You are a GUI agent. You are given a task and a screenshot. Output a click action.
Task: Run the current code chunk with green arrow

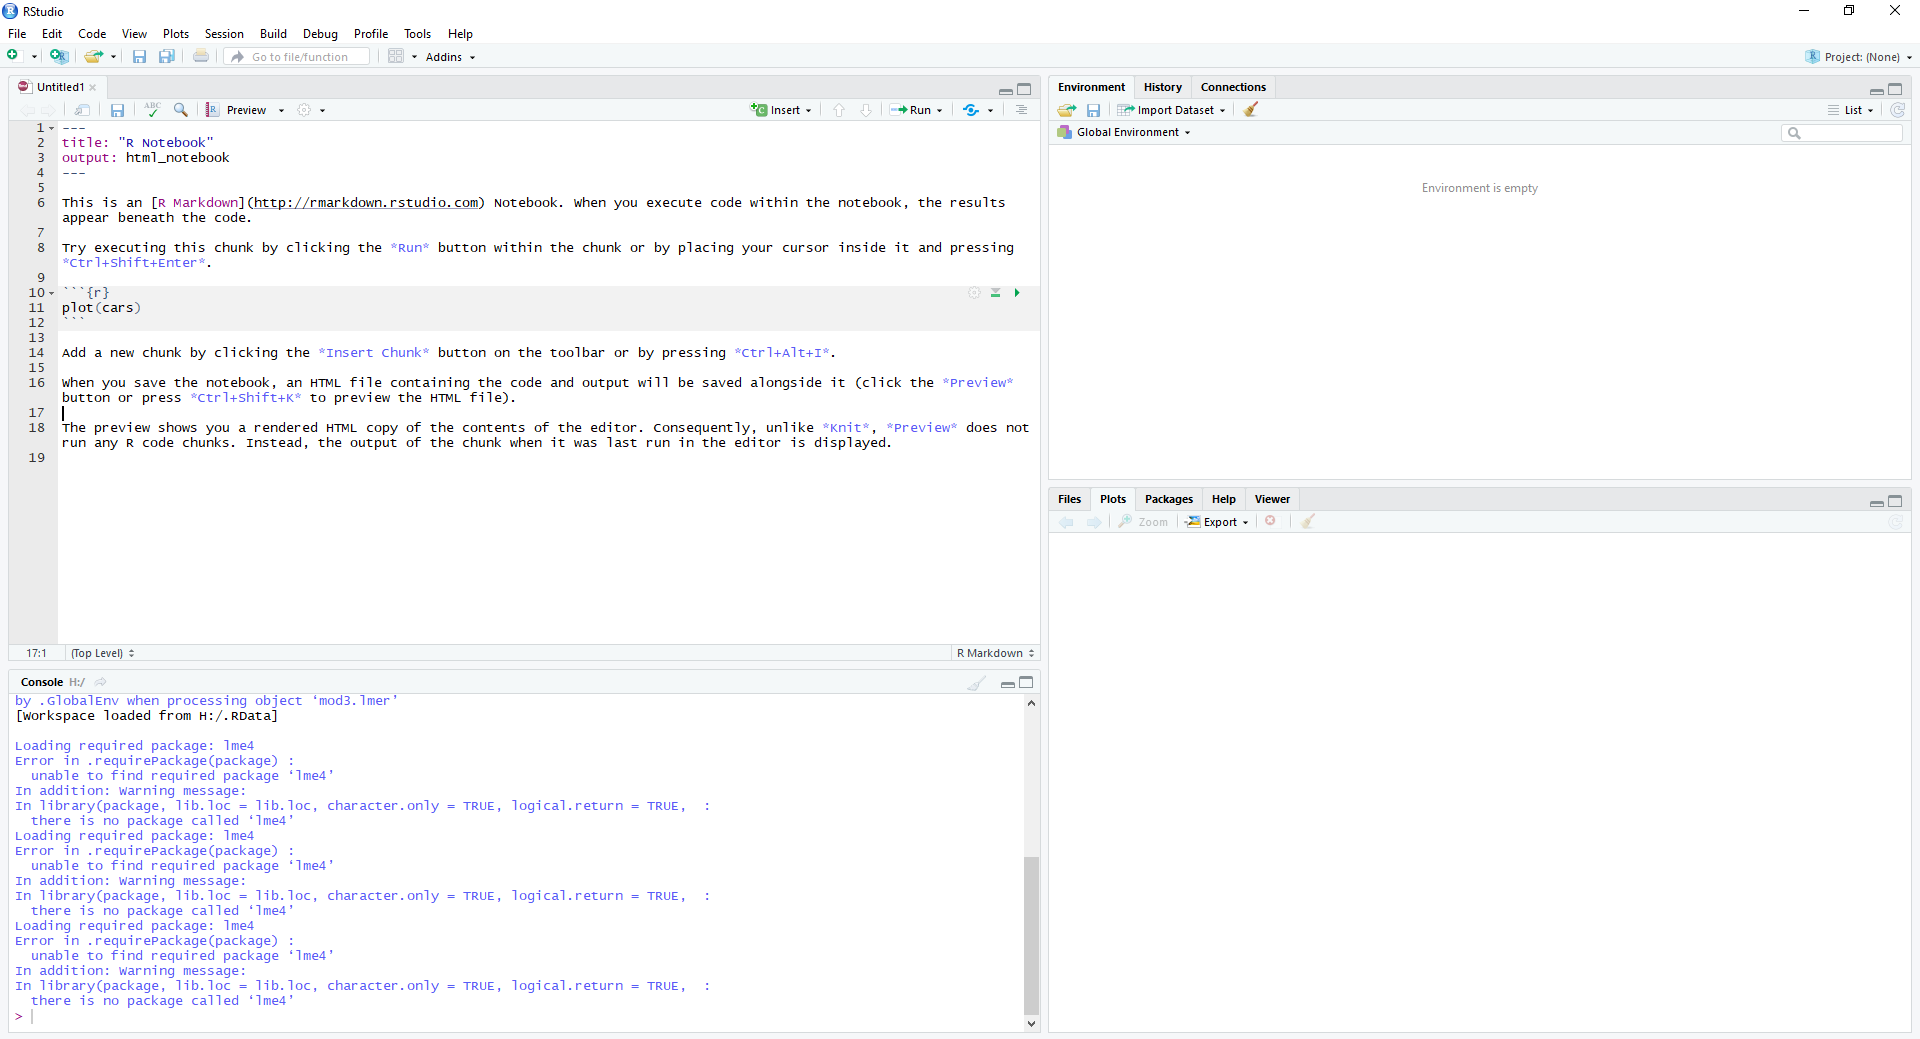coord(1017,293)
